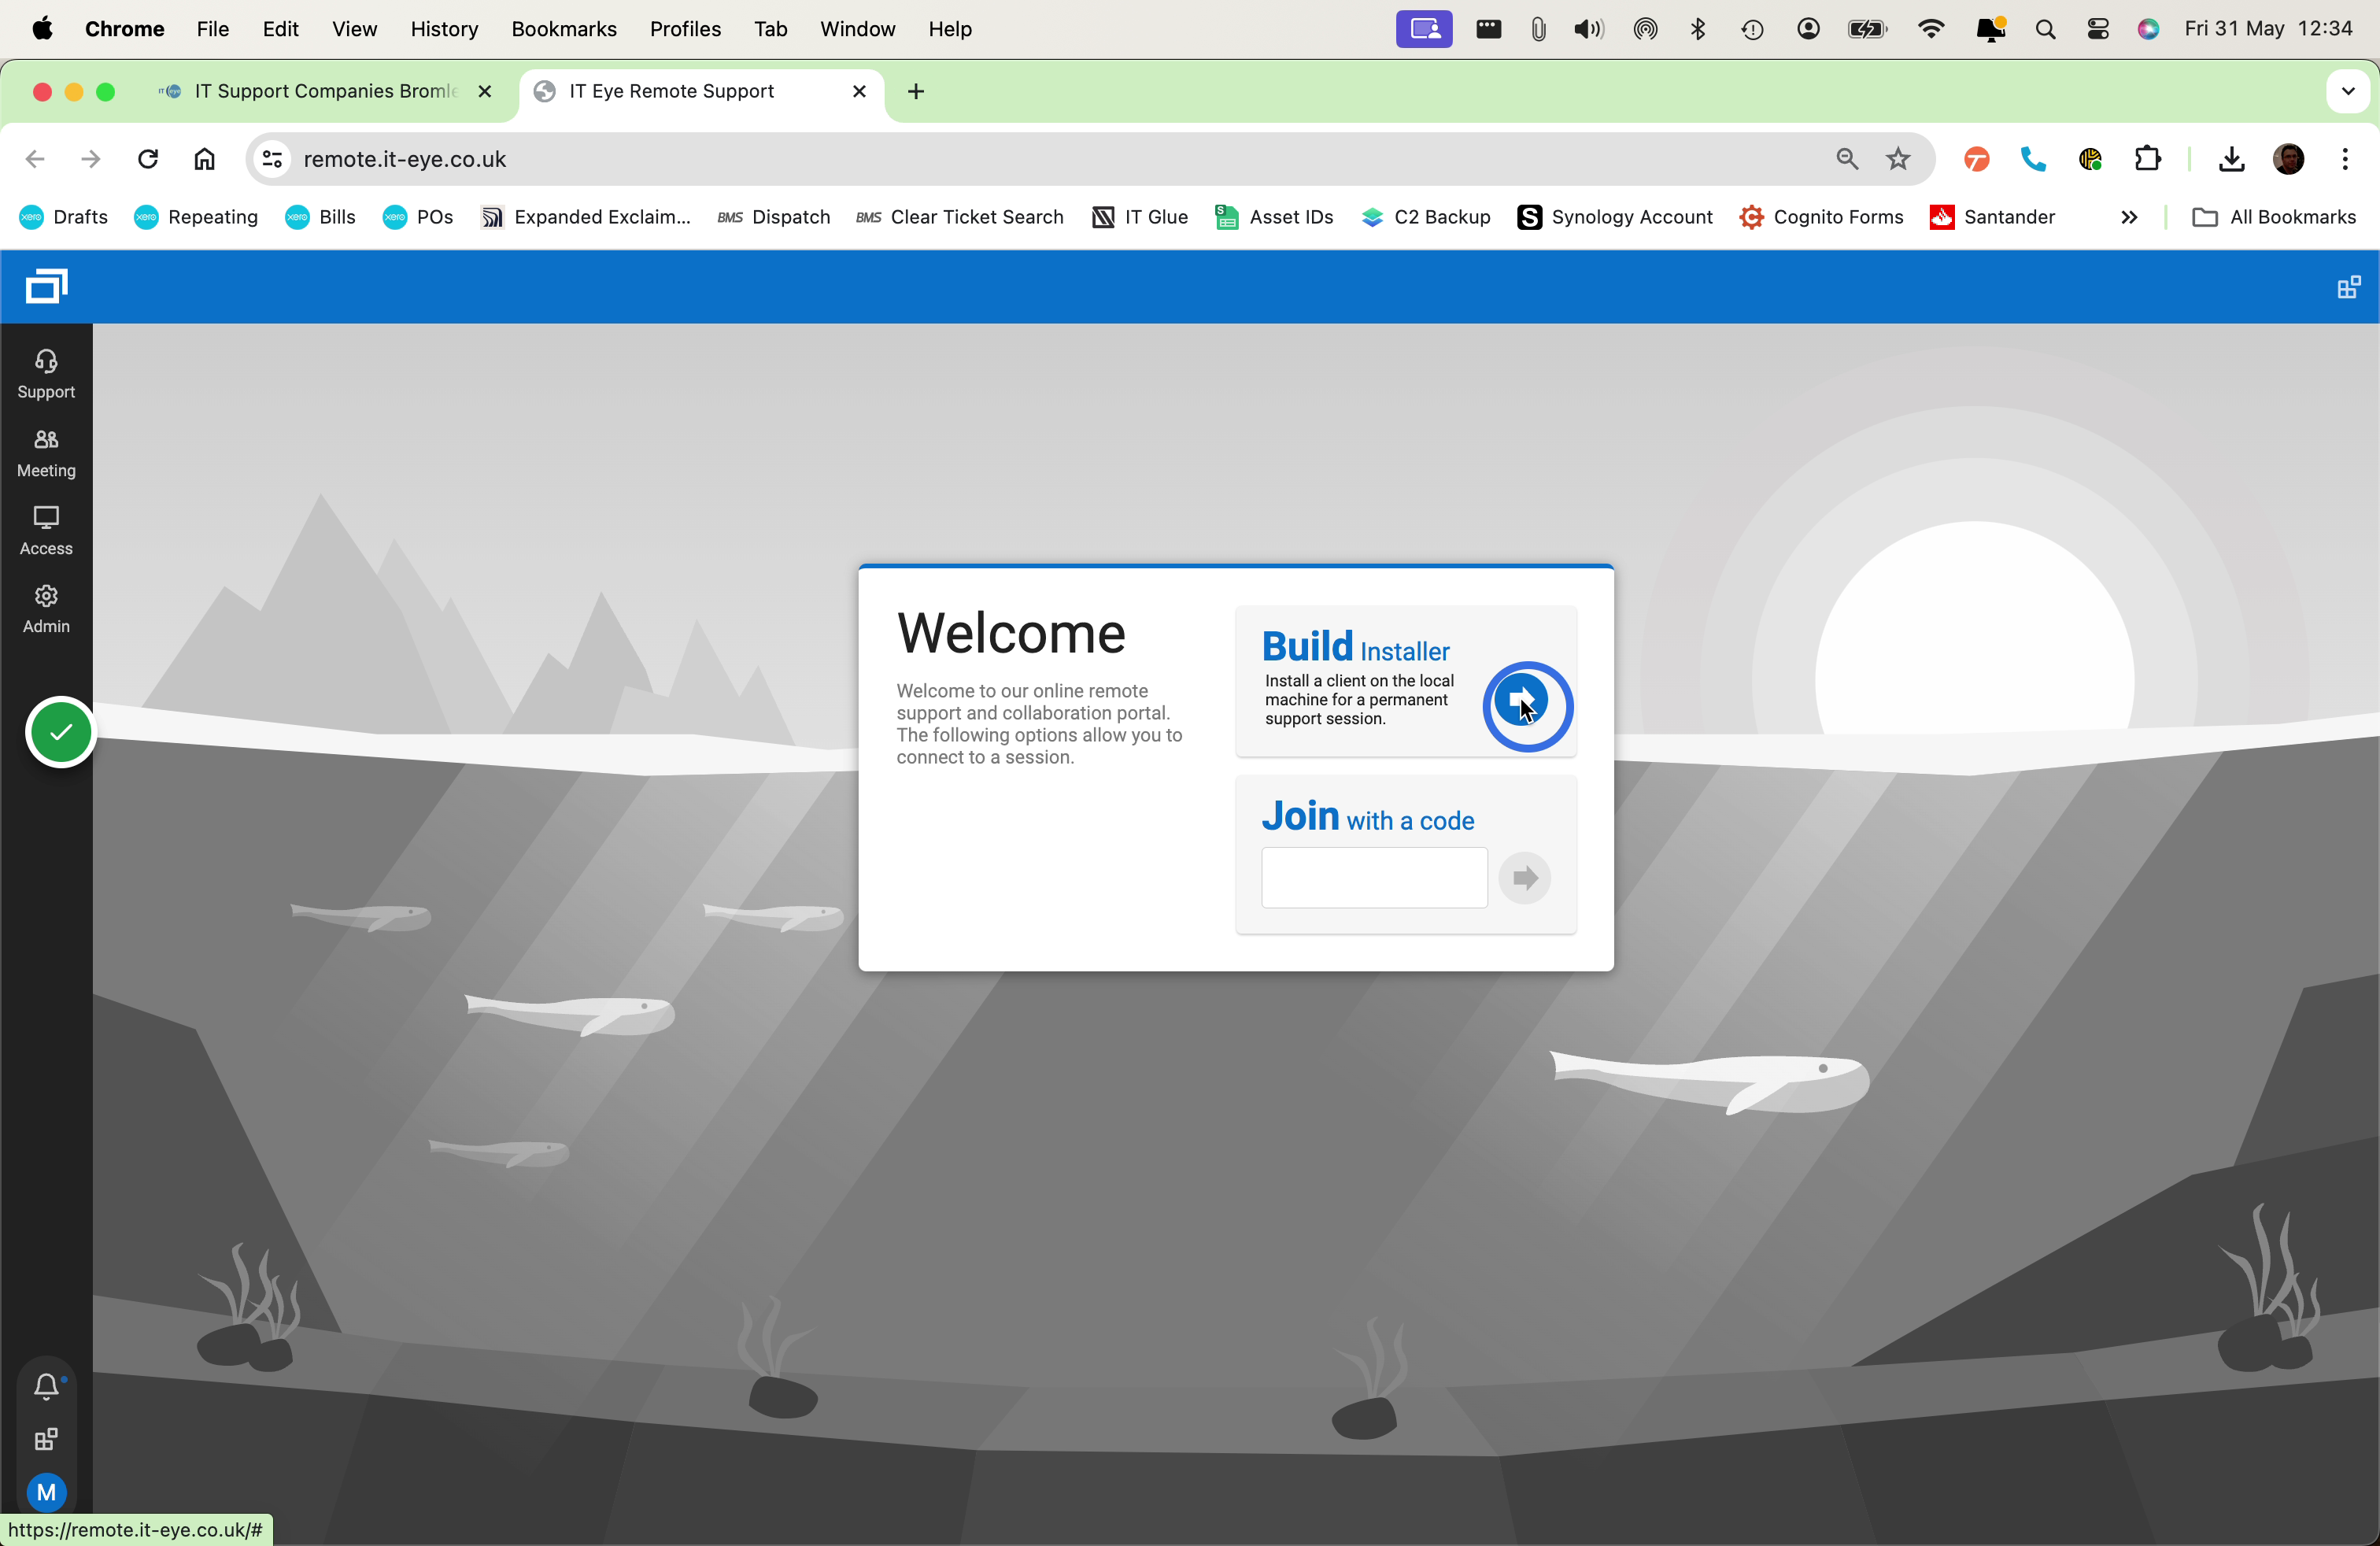Close the IT Support Companies tab

tap(485, 91)
